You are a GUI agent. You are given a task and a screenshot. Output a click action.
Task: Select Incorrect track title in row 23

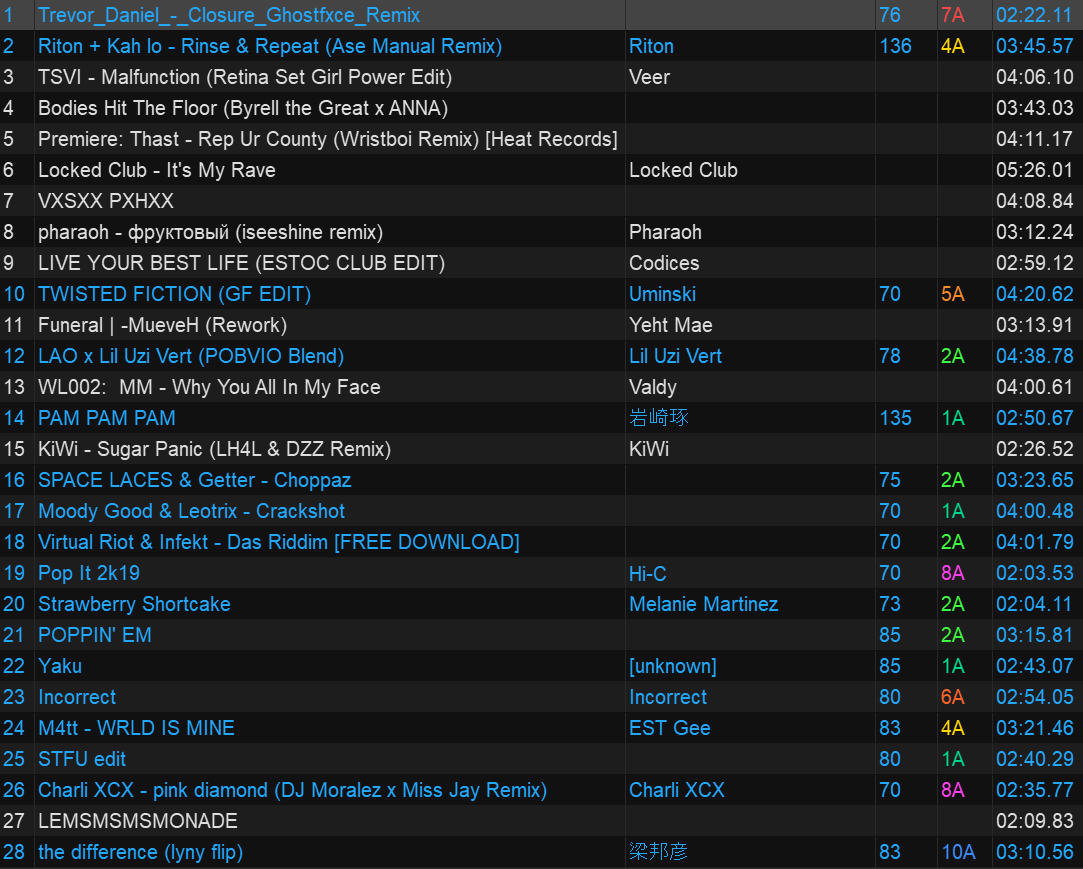(77, 697)
